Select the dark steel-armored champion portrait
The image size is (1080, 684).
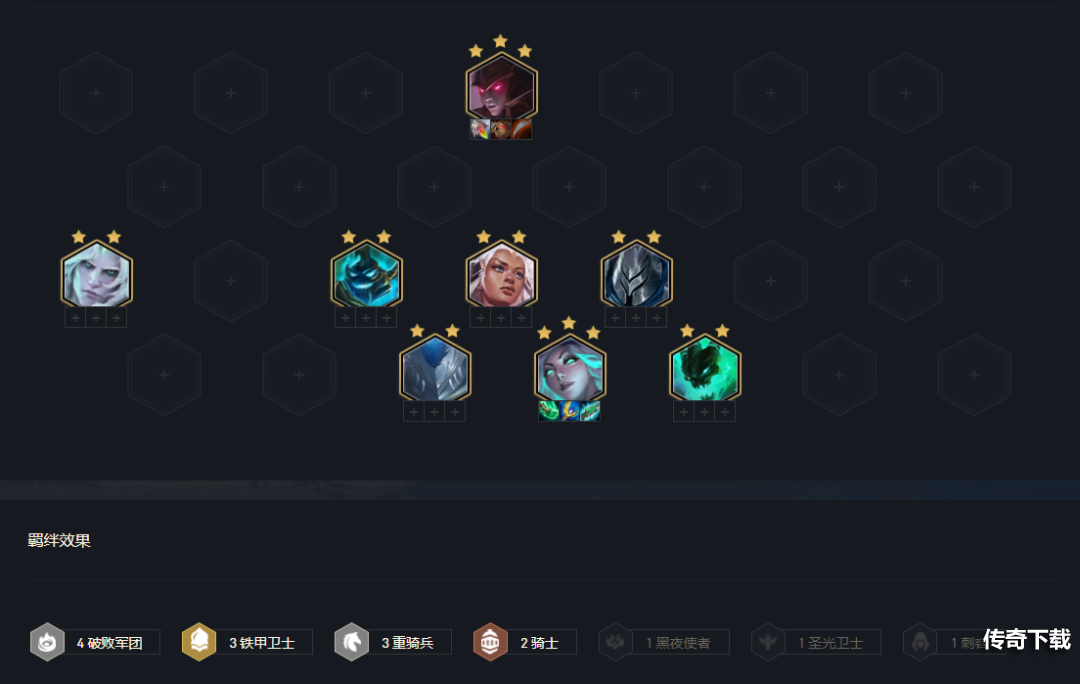click(636, 274)
